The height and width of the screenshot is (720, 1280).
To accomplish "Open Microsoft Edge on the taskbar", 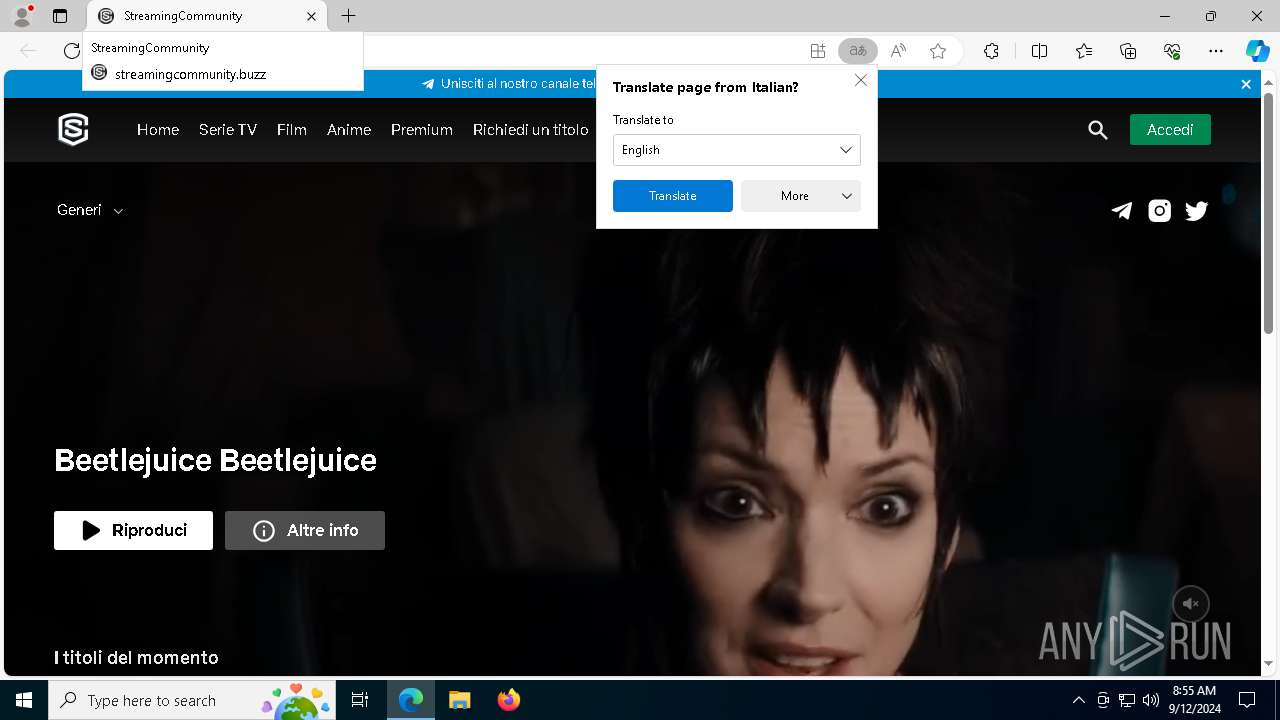I will 411,700.
